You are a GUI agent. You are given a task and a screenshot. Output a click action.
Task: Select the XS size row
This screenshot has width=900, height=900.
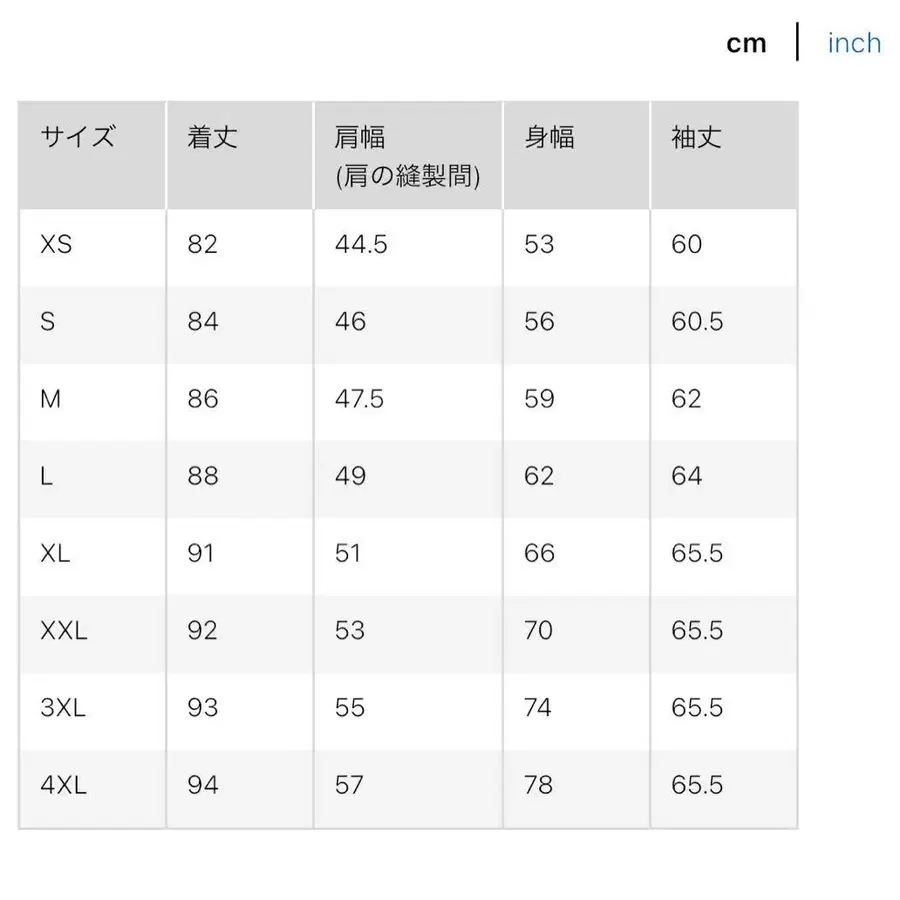pyautogui.click(x=55, y=245)
